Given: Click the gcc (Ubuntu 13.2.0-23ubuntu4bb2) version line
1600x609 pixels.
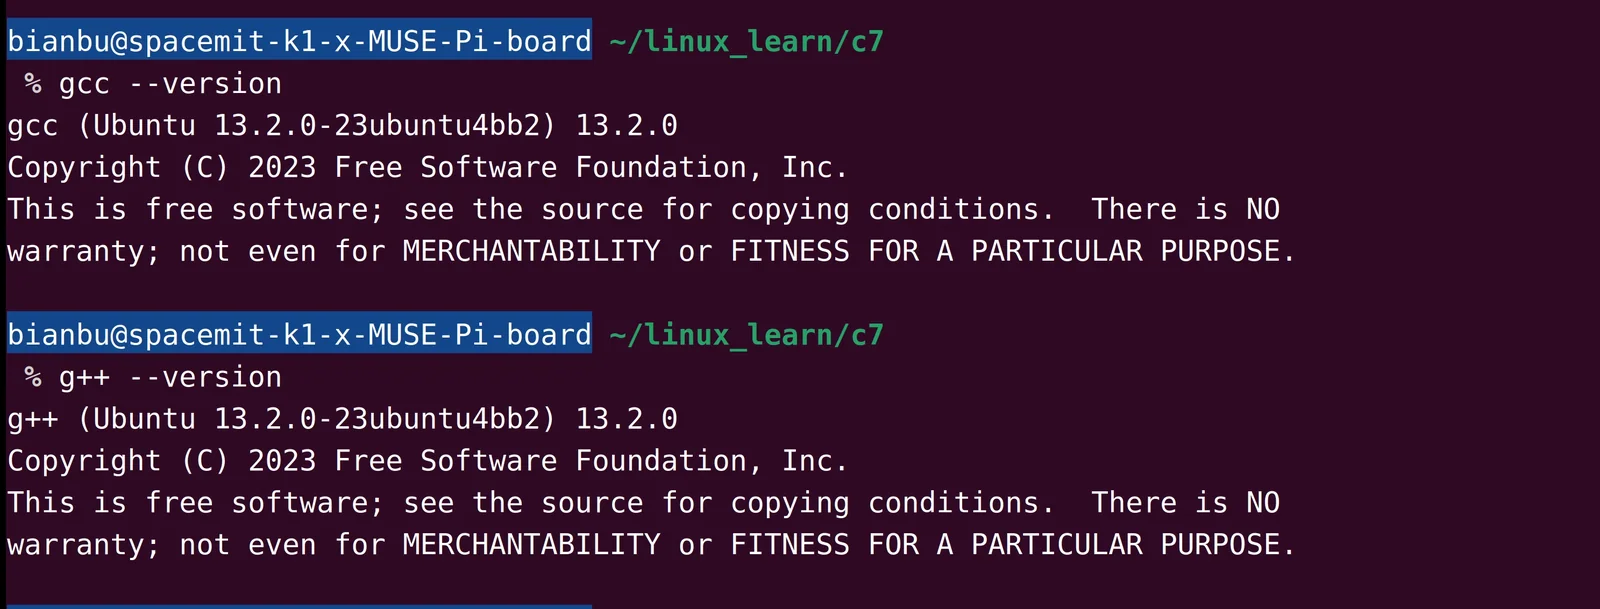Looking at the screenshot, I should pos(342,126).
